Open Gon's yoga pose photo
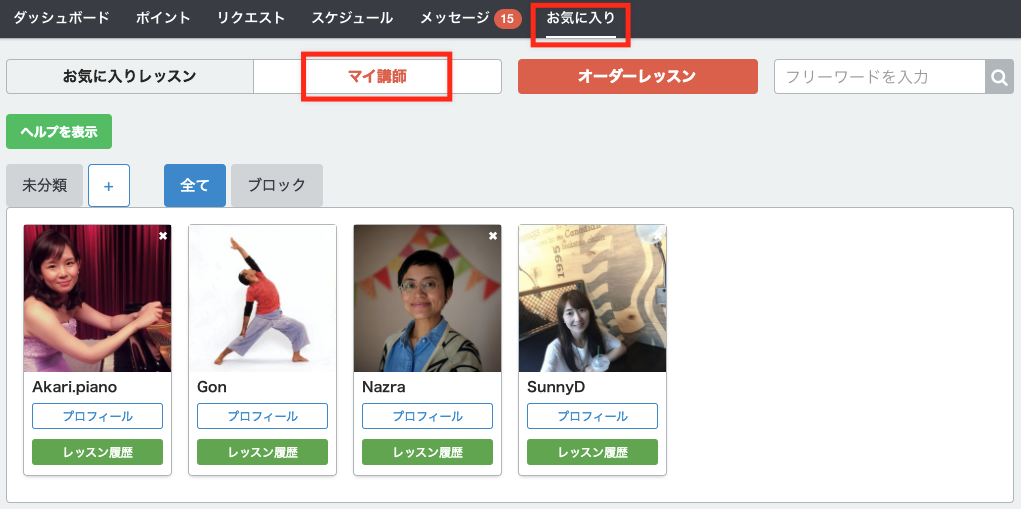1021x509 pixels. click(x=262, y=298)
